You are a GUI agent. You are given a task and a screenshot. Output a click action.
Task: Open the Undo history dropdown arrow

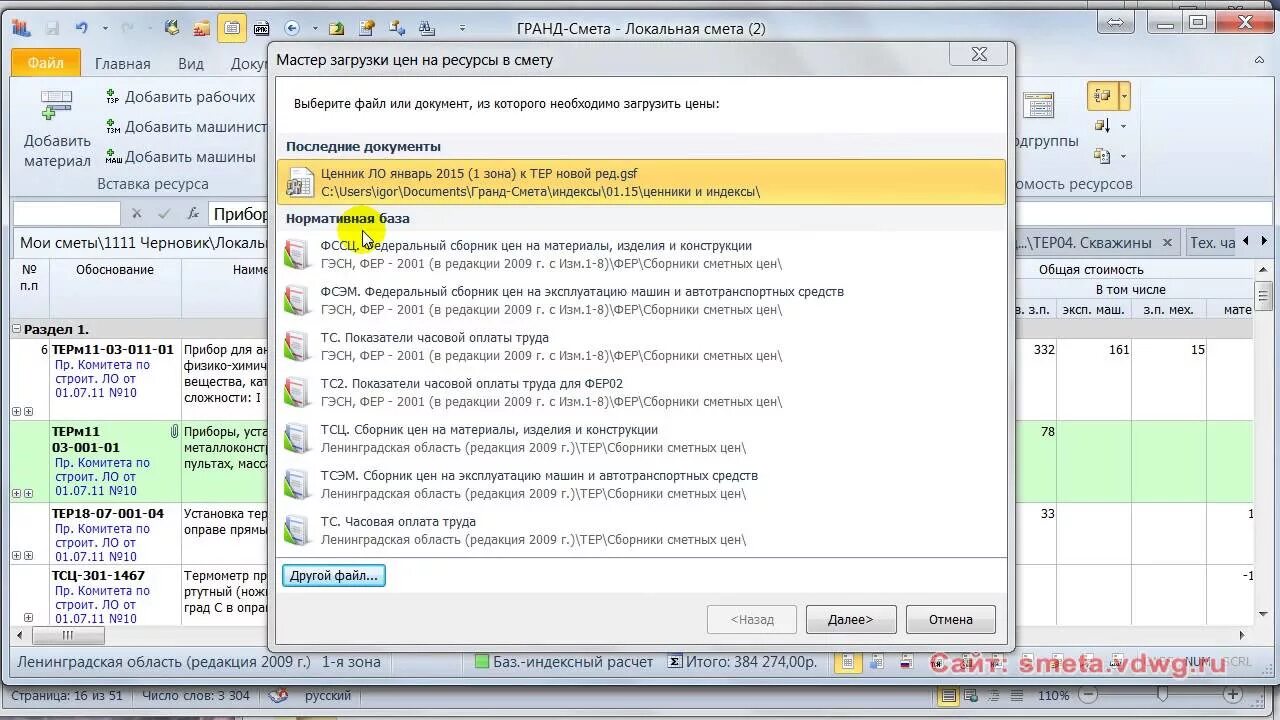click(104, 28)
